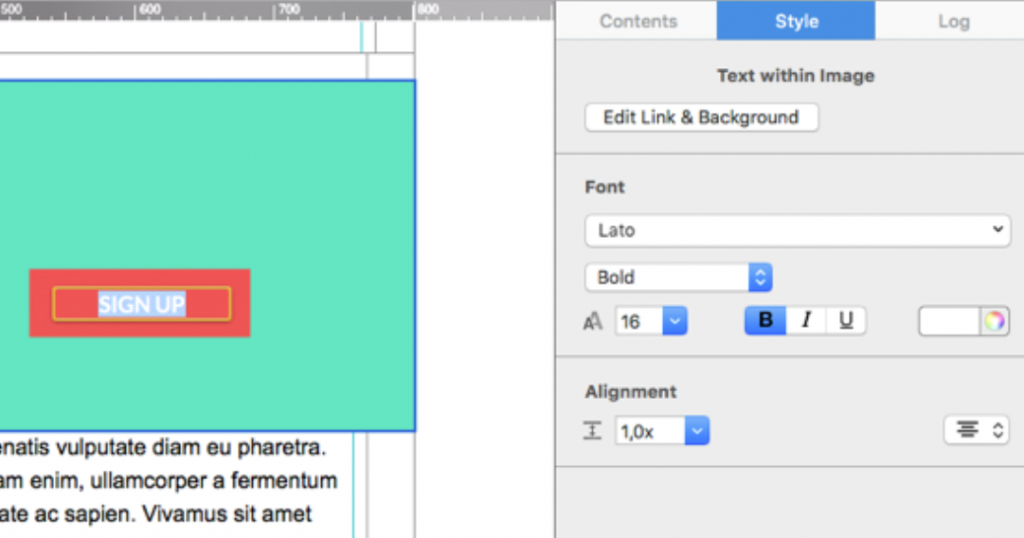1024x538 pixels.
Task: Click the paragraph text 'vulputate diam eu pharetra'
Action: tap(191, 448)
